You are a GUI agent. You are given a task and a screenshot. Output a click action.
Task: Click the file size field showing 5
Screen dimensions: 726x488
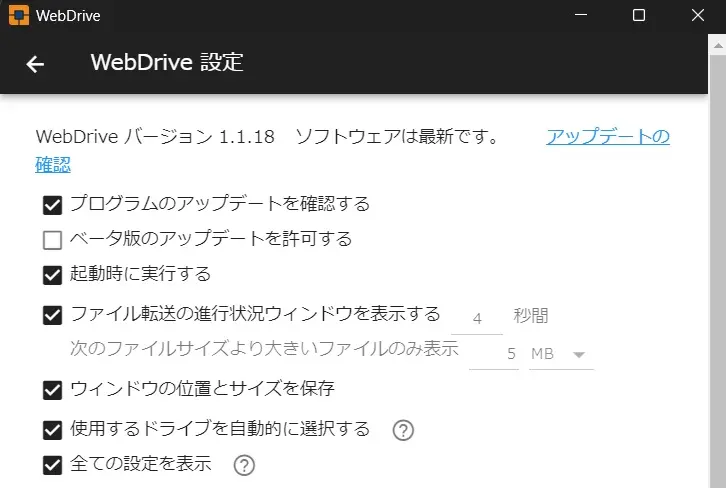494,355
